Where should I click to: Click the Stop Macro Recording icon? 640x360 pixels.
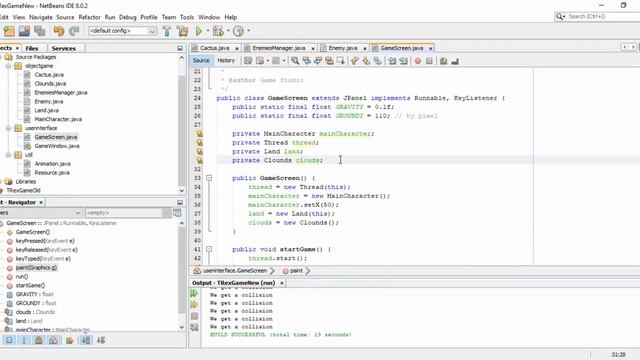pos(429,61)
